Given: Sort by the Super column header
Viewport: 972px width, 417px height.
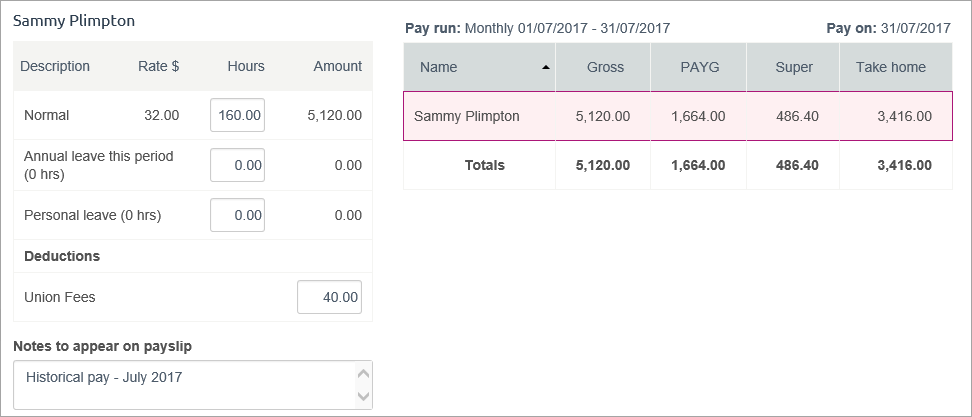Looking at the screenshot, I should [x=793, y=68].
